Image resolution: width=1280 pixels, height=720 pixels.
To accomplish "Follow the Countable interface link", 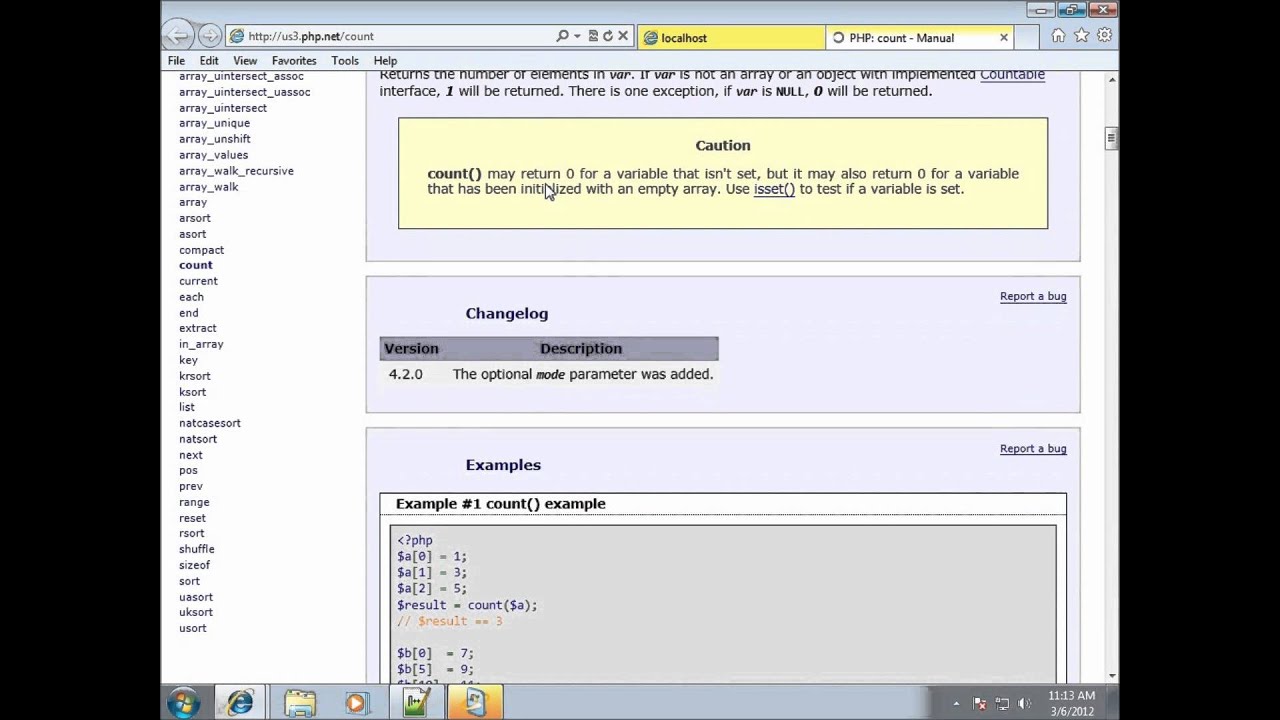I will (1012, 75).
